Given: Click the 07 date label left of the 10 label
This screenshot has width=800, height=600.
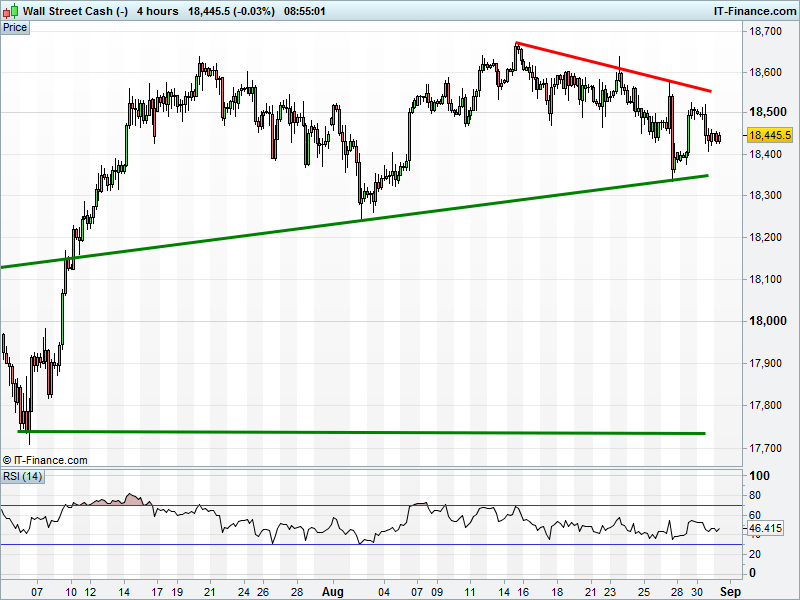Looking at the screenshot, I should click(x=37, y=592).
